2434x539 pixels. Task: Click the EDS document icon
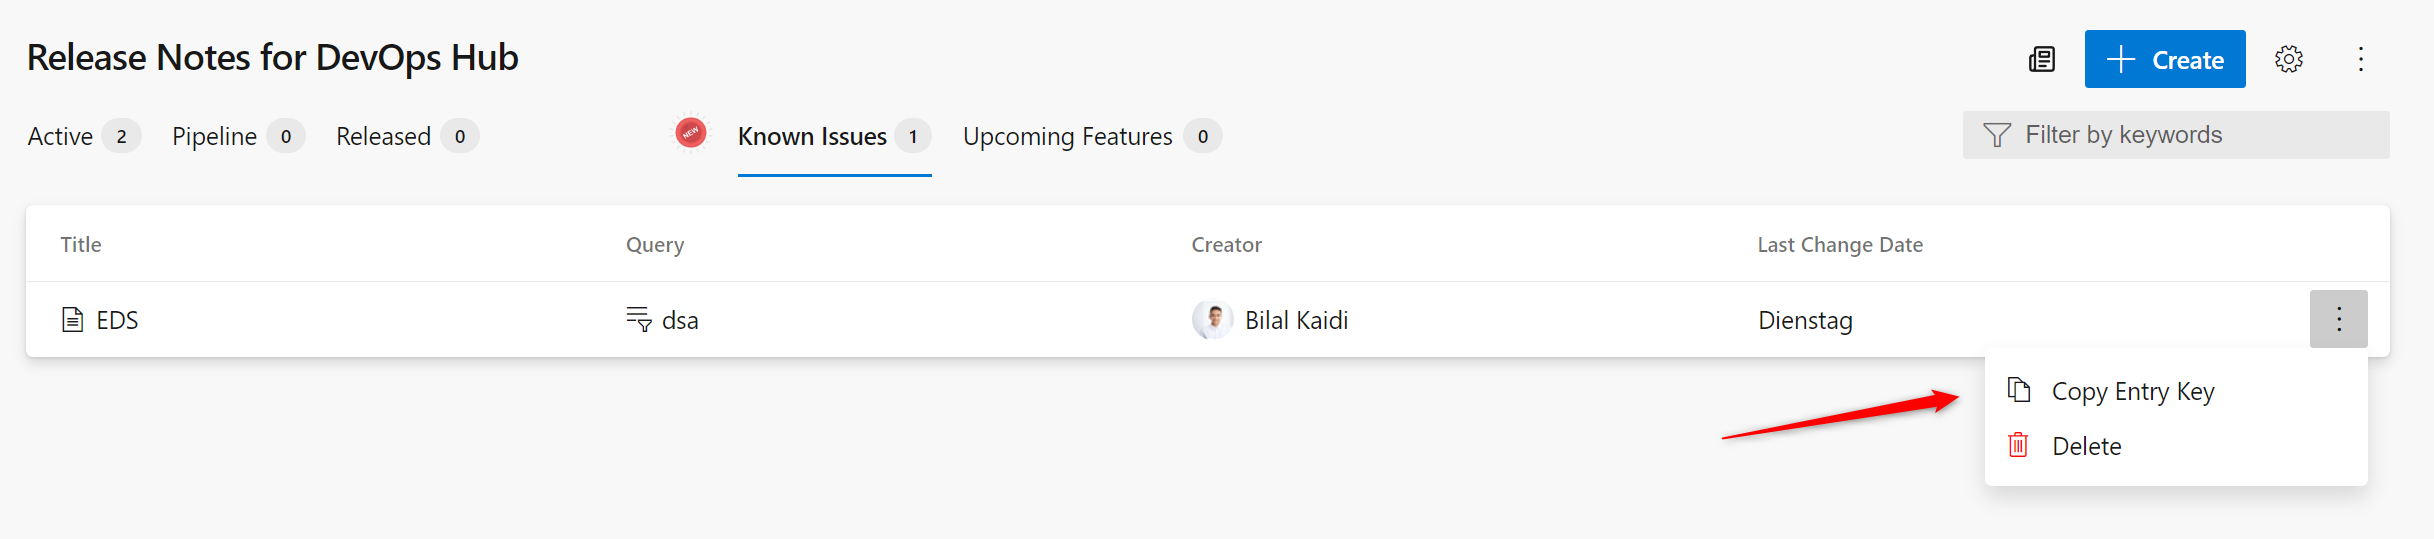tap(73, 320)
